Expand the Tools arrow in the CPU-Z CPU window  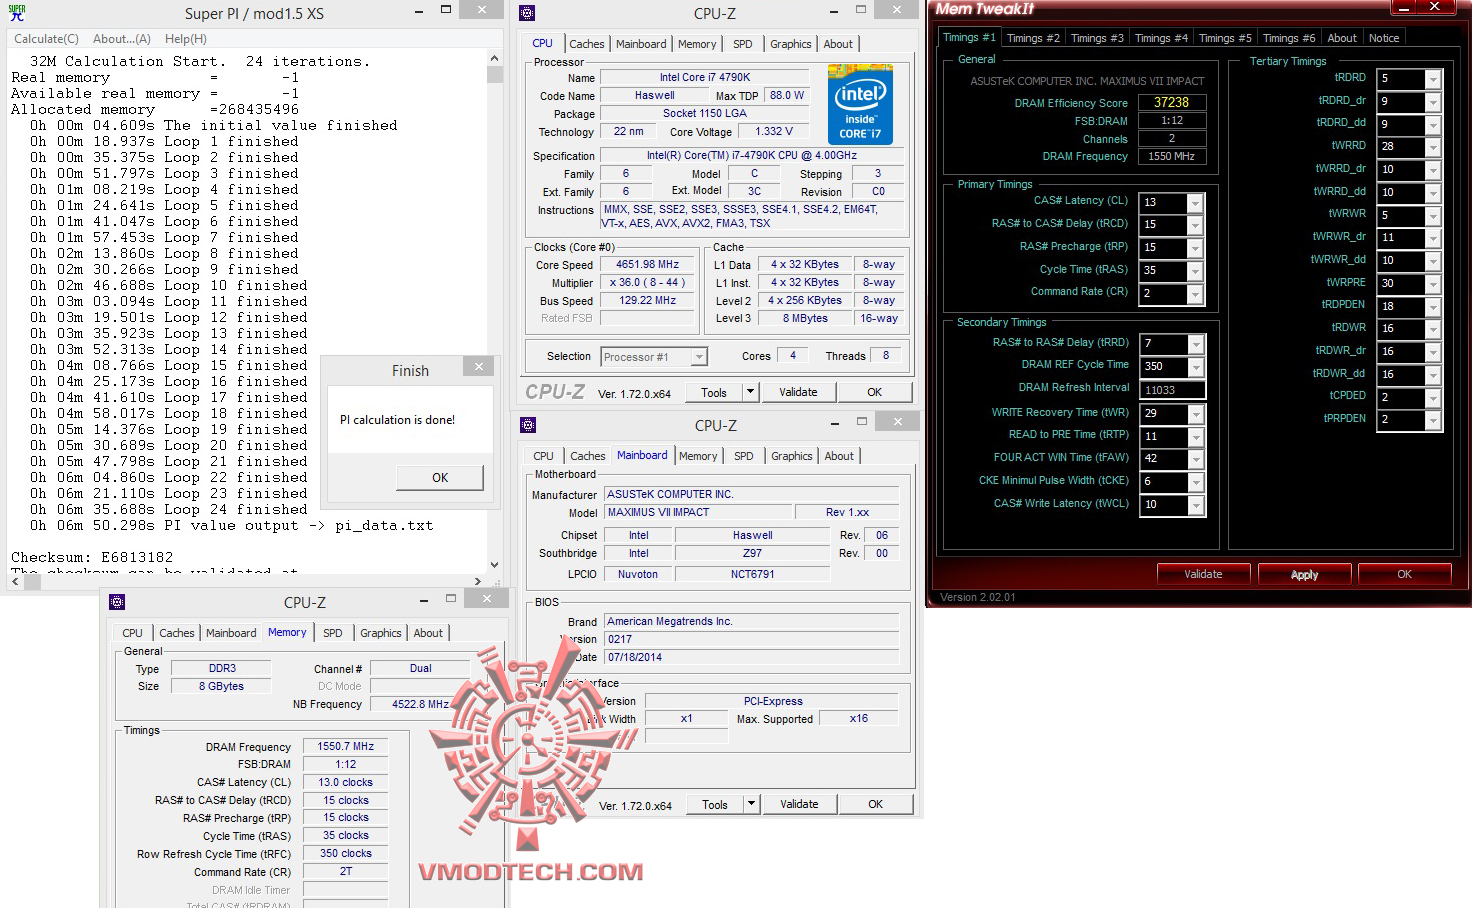coord(750,392)
